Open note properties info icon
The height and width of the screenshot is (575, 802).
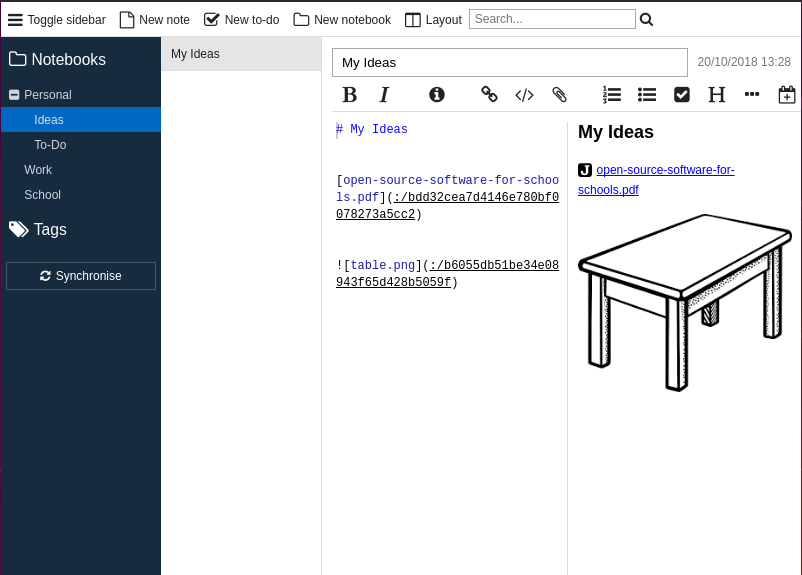click(437, 95)
